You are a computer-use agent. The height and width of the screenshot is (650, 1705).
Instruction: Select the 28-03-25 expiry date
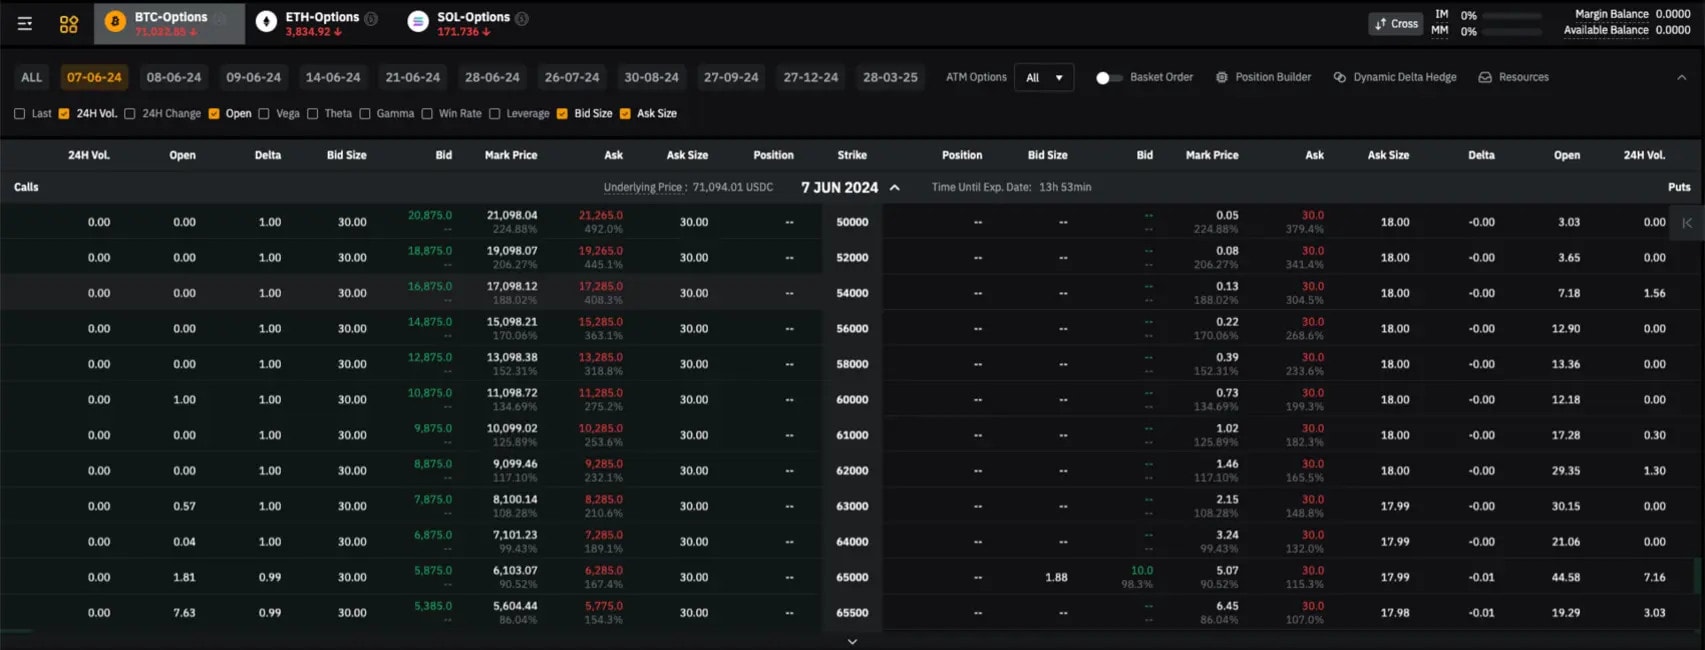tap(890, 77)
